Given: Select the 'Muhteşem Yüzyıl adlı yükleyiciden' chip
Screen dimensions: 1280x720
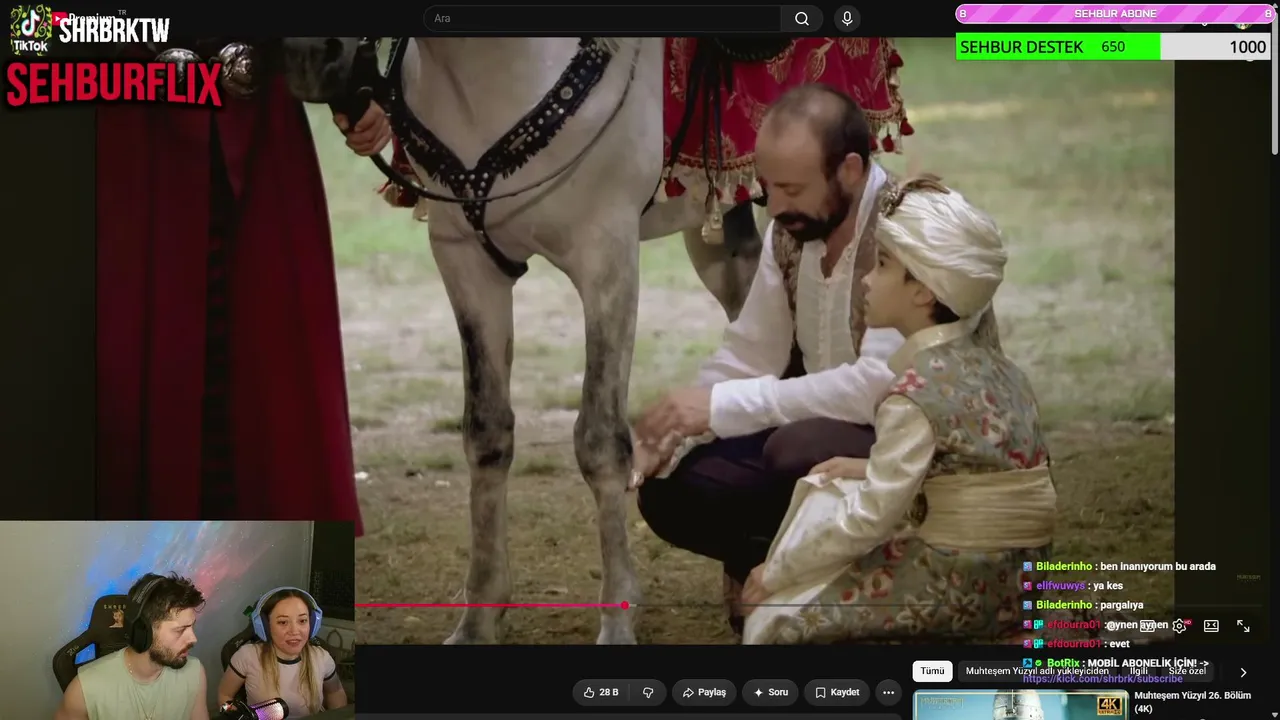Looking at the screenshot, I should point(1037,672).
